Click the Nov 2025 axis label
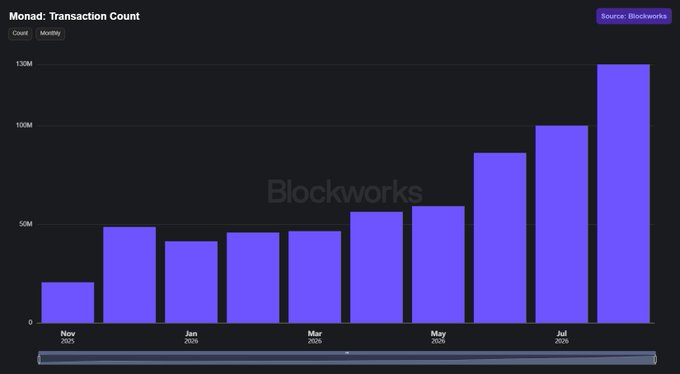The height and width of the screenshot is (374, 680). pos(68,337)
